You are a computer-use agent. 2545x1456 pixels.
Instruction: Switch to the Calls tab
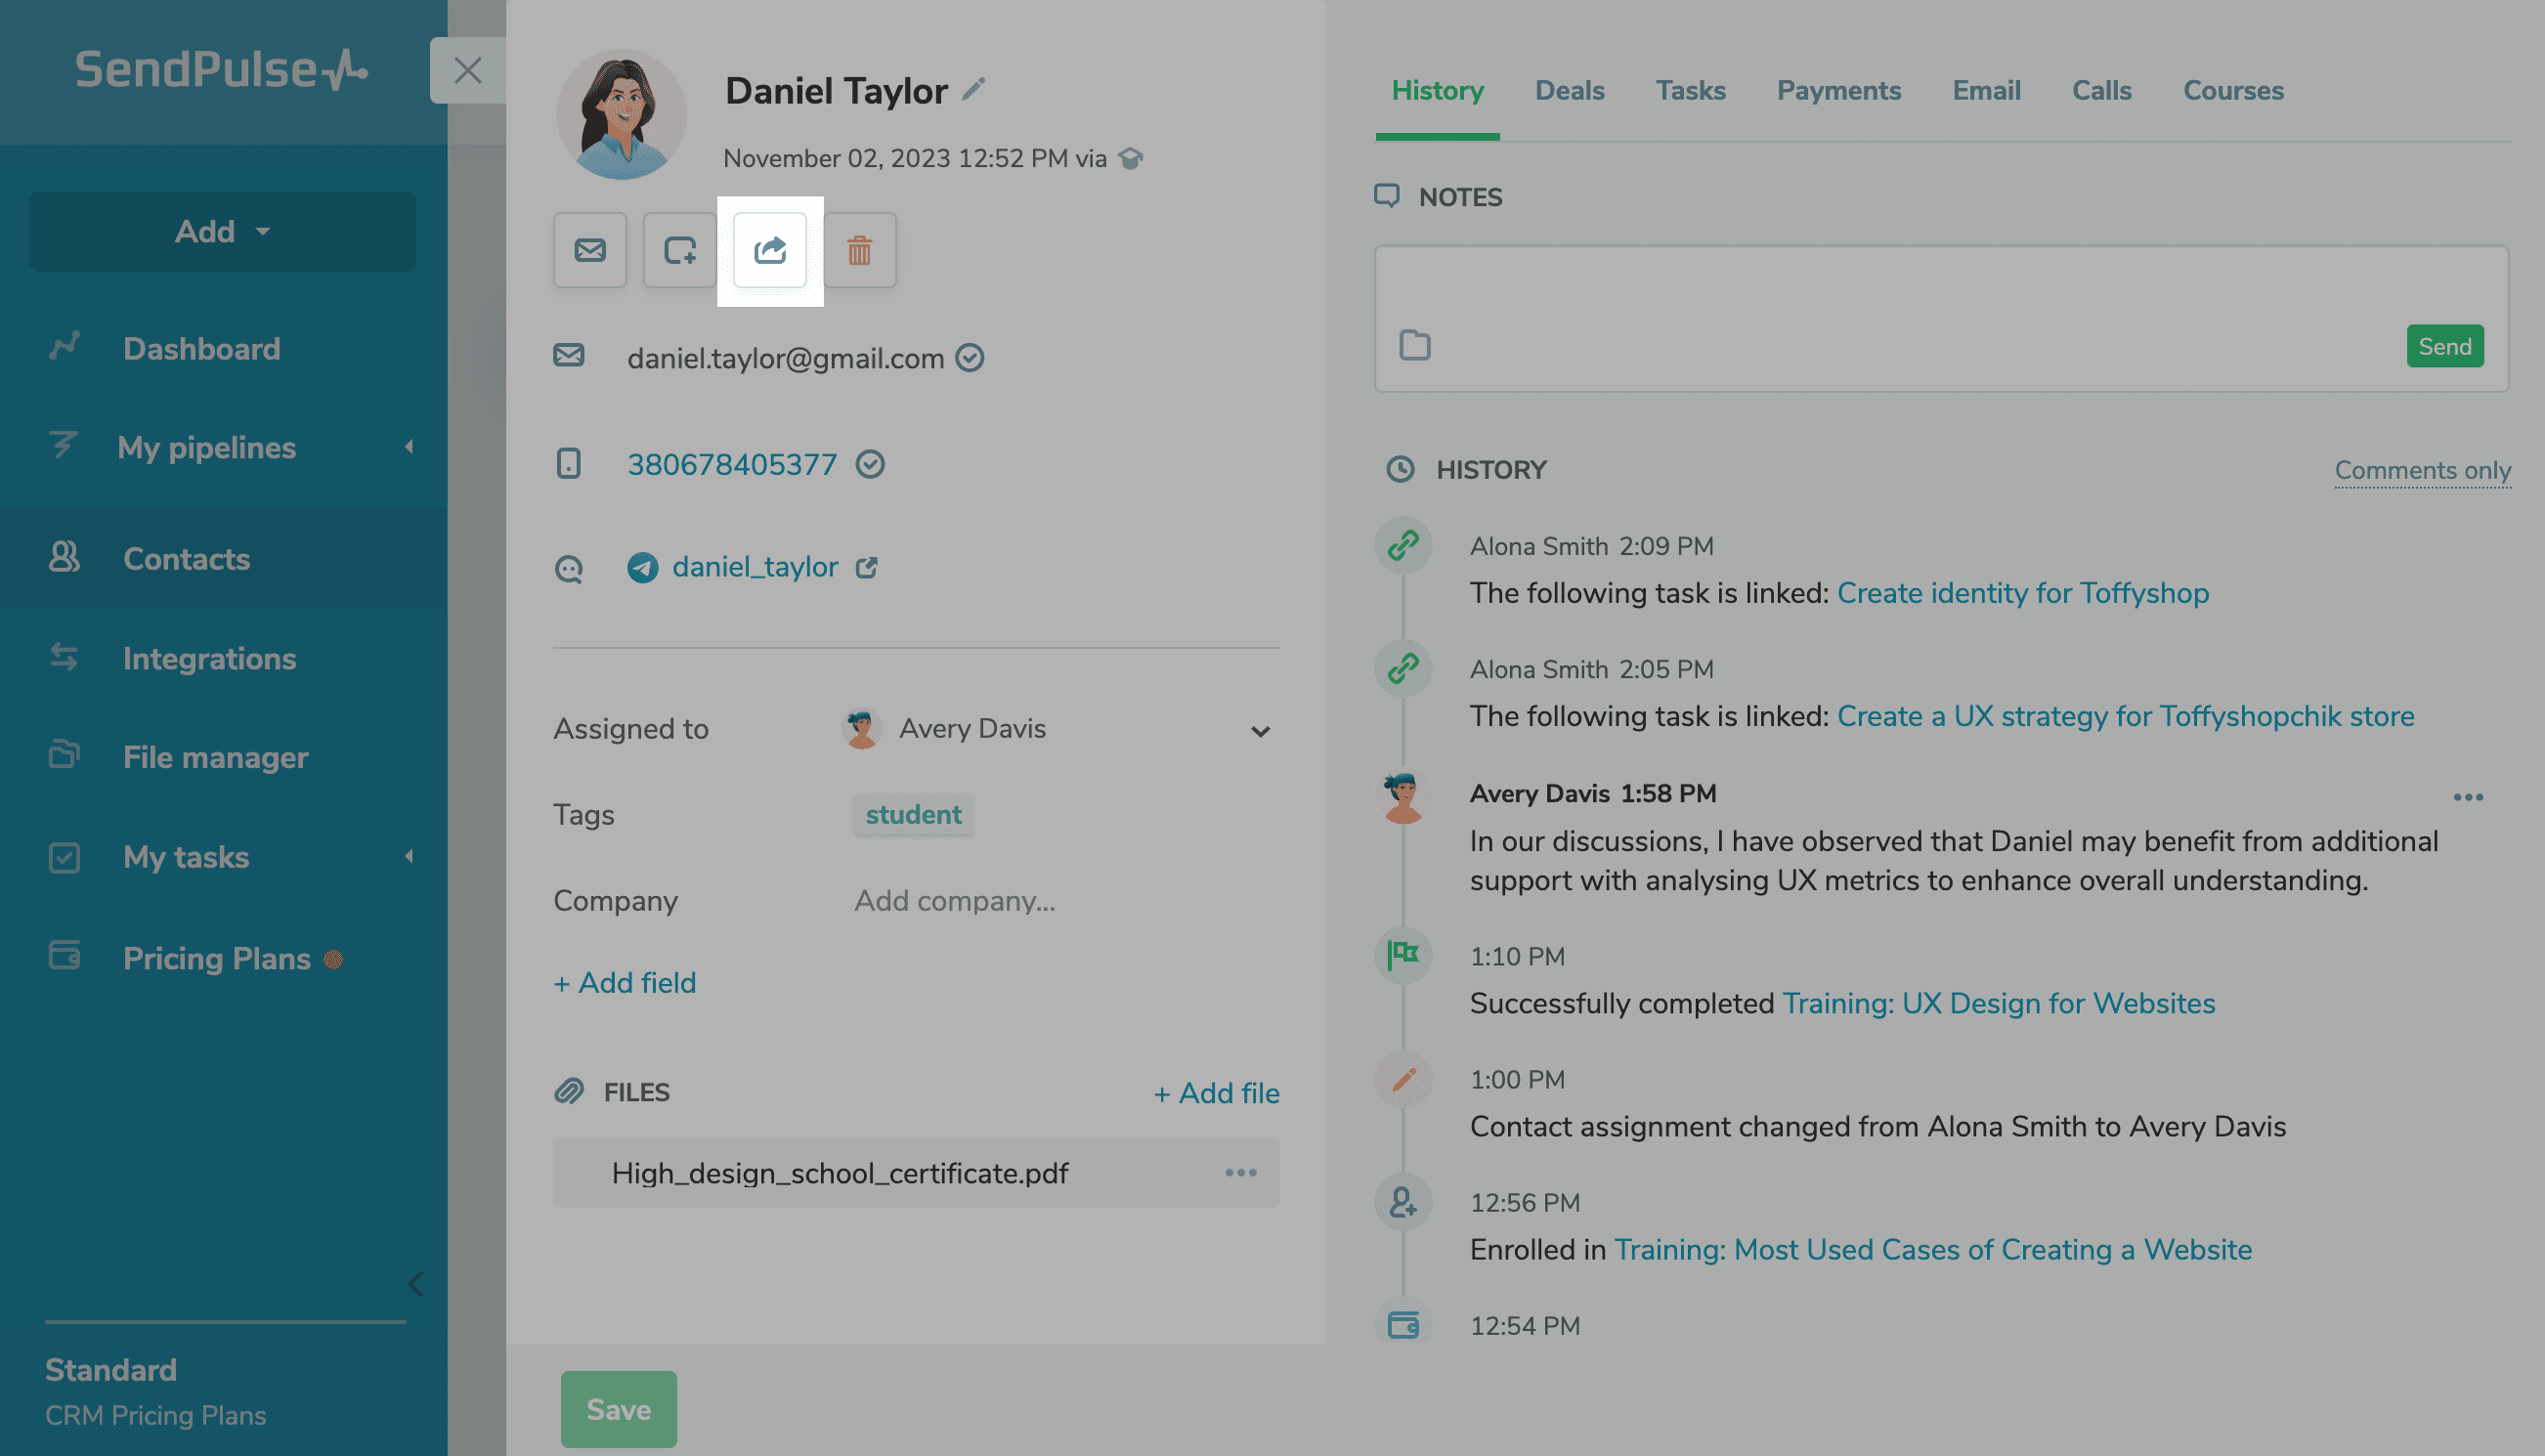2101,91
